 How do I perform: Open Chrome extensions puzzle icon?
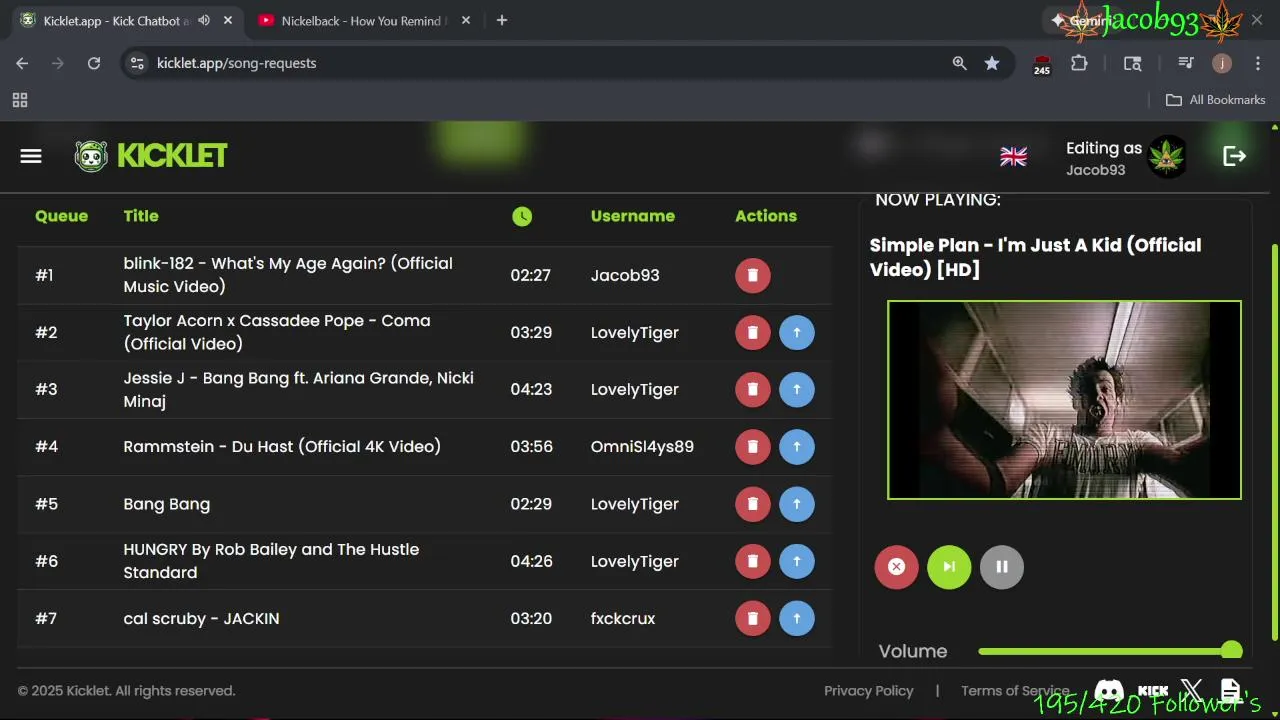1079,63
